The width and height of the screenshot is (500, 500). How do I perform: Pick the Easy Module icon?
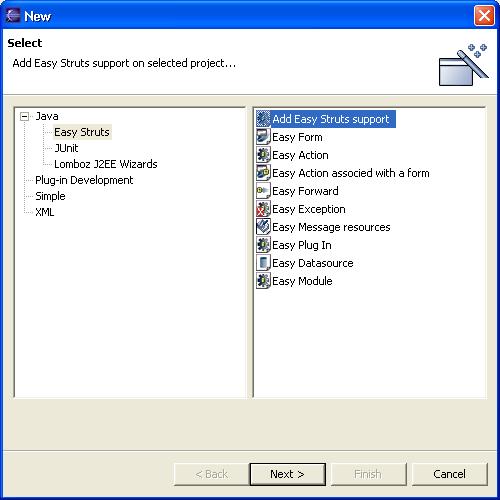coord(263,281)
